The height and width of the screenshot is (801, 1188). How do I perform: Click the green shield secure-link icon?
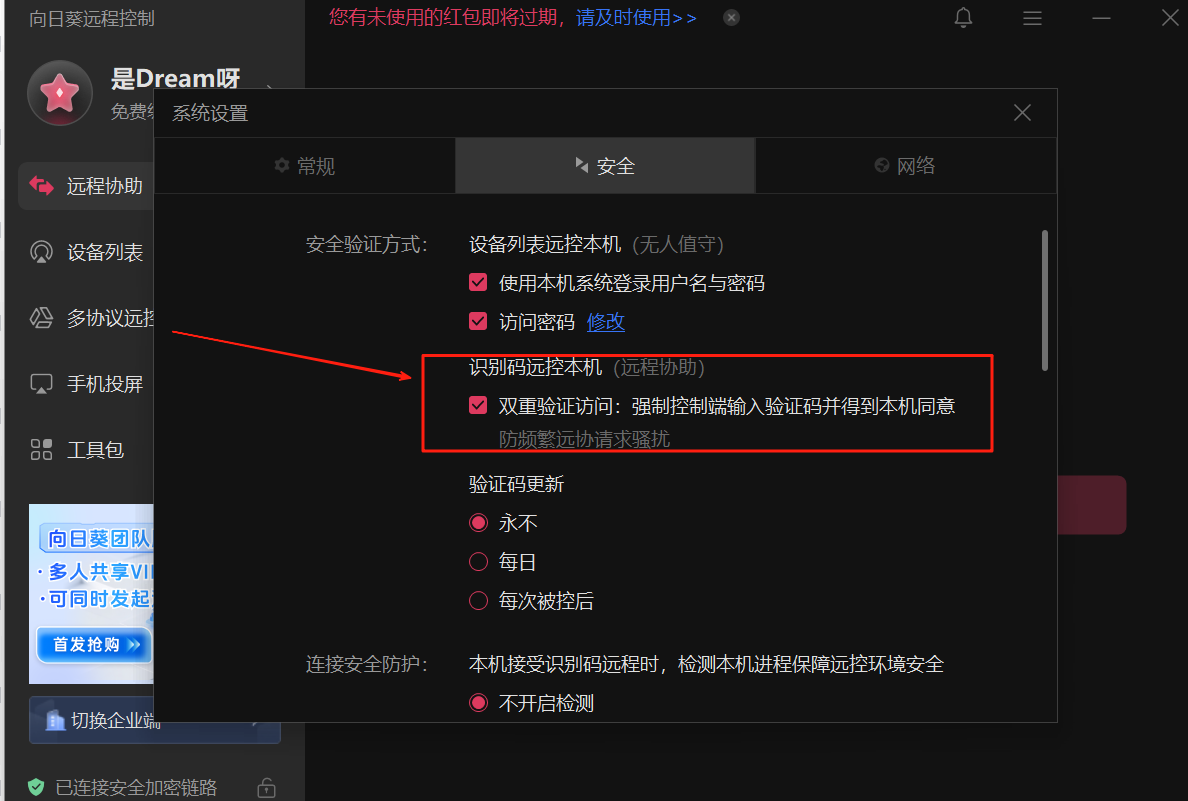pos(36,787)
